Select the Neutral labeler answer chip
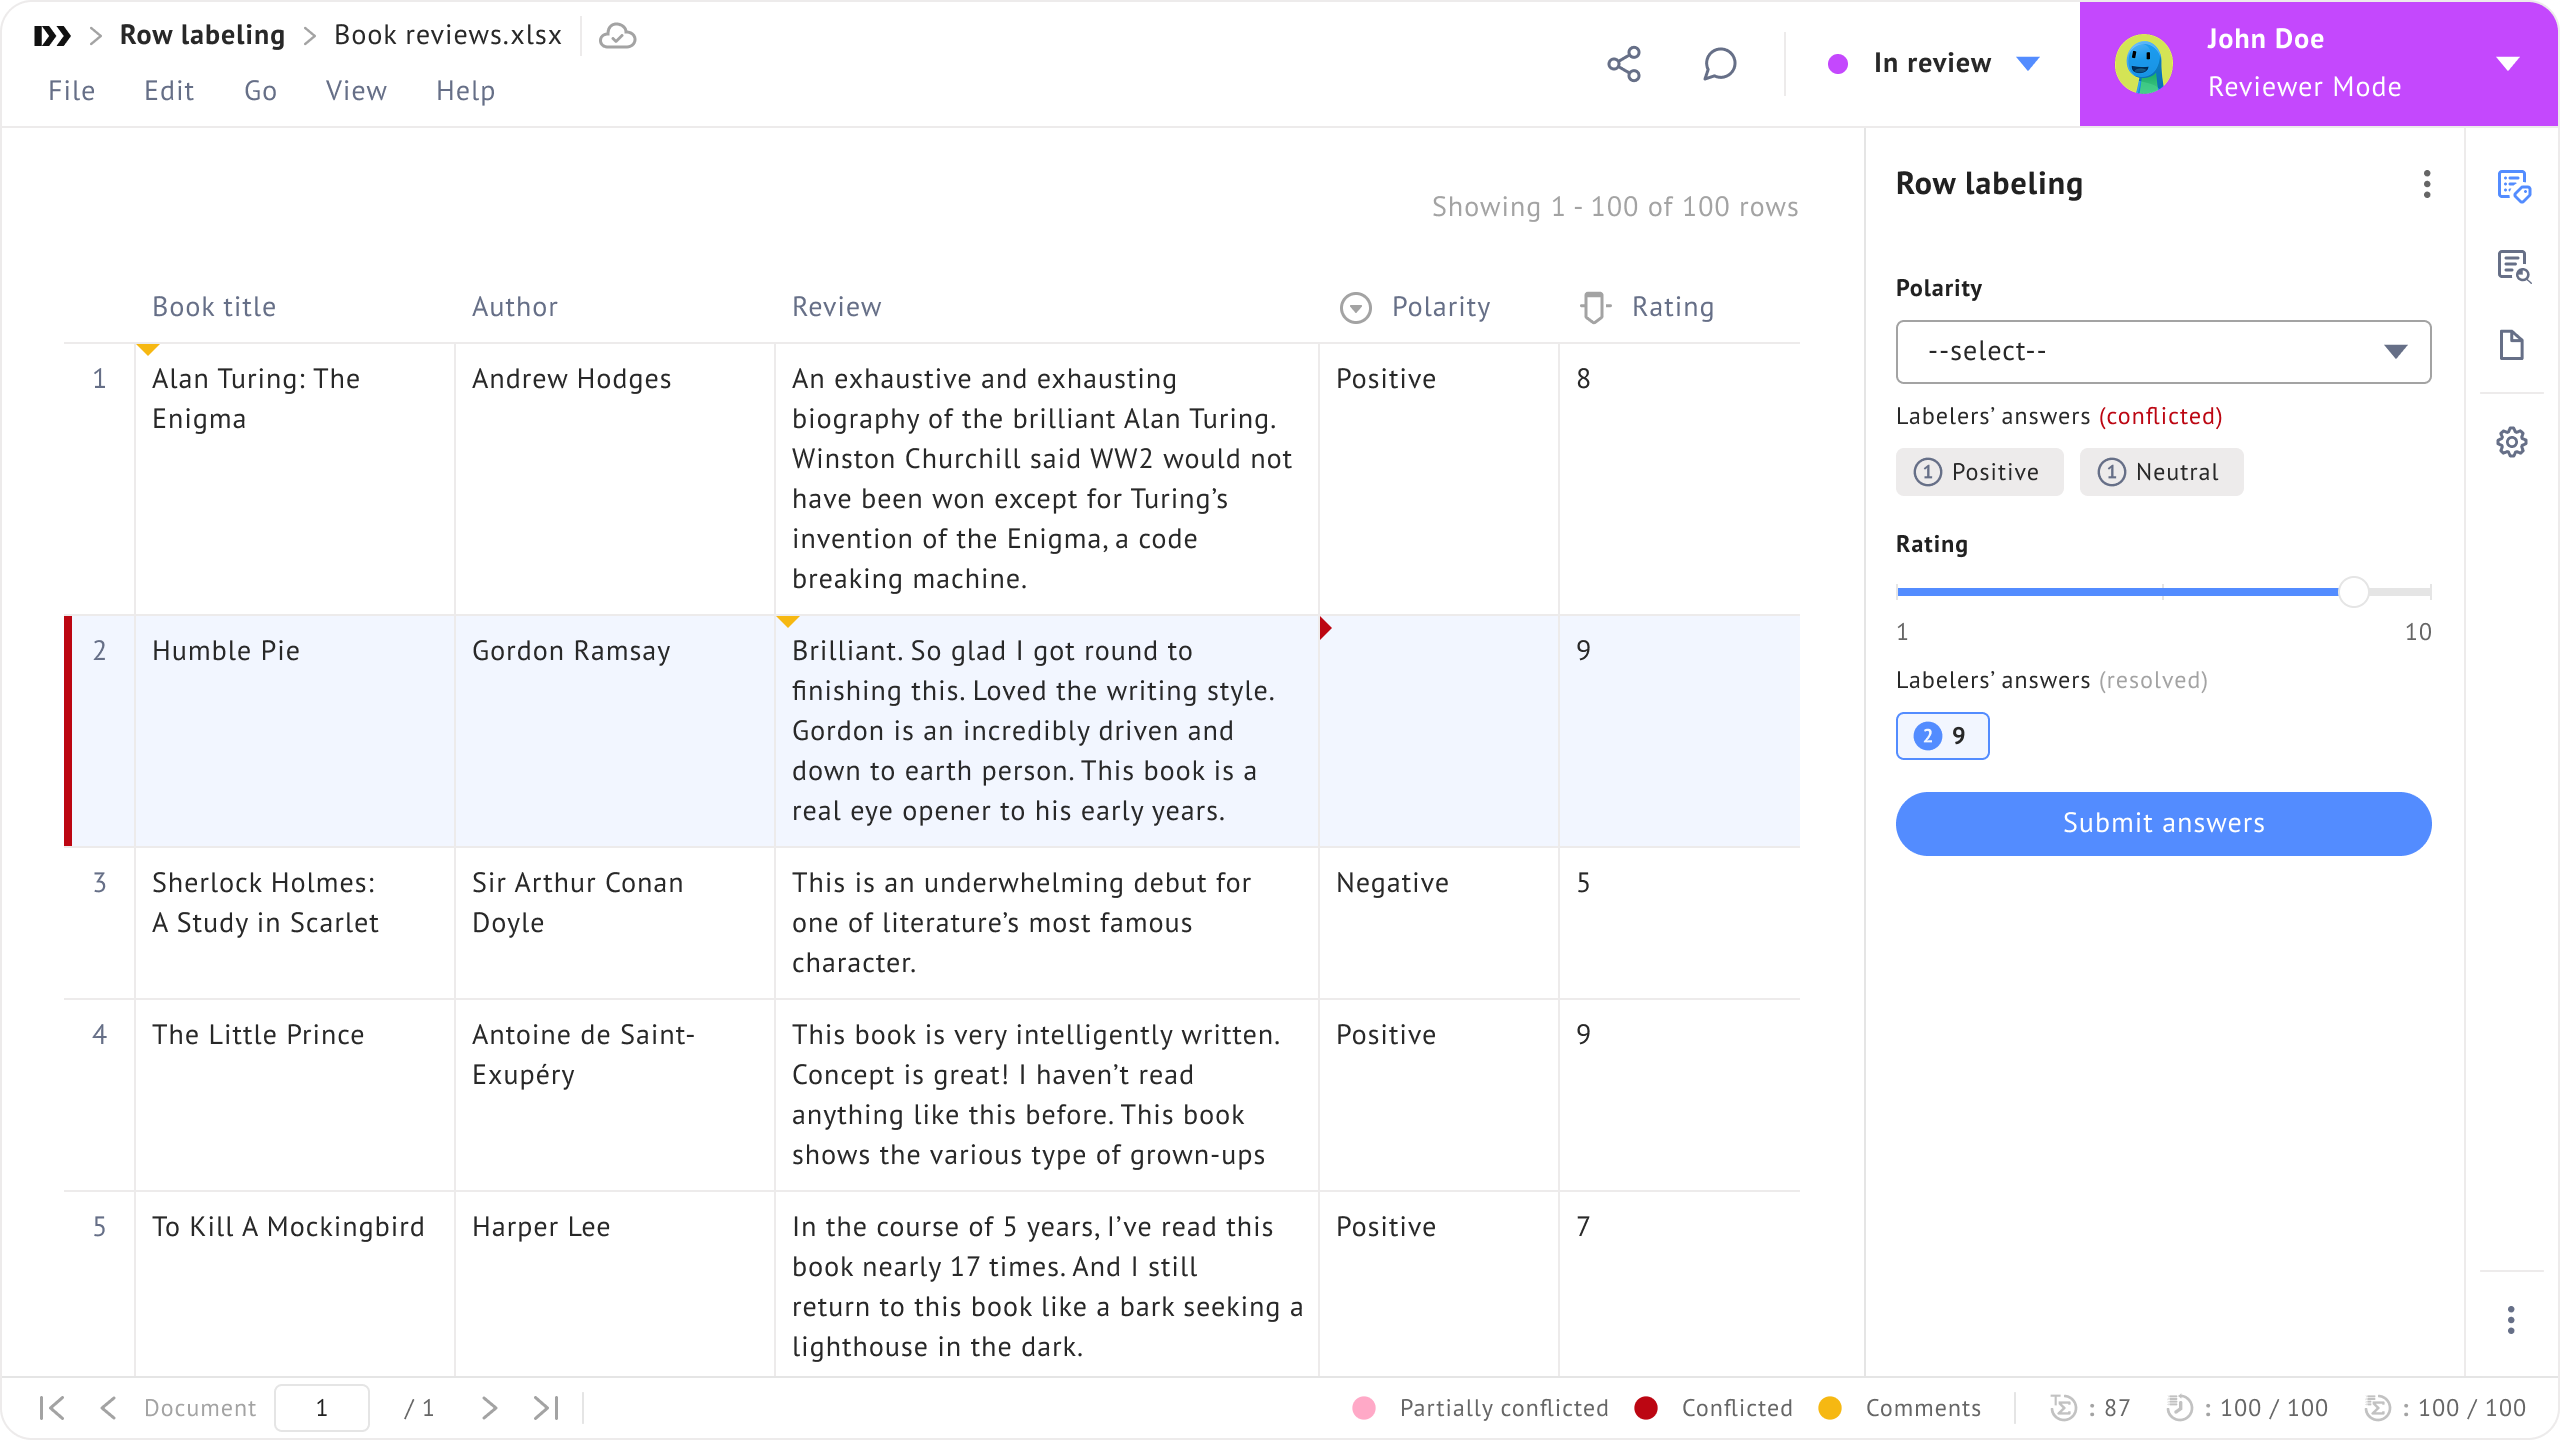Viewport: 2560px width, 1440px height. [2161, 472]
